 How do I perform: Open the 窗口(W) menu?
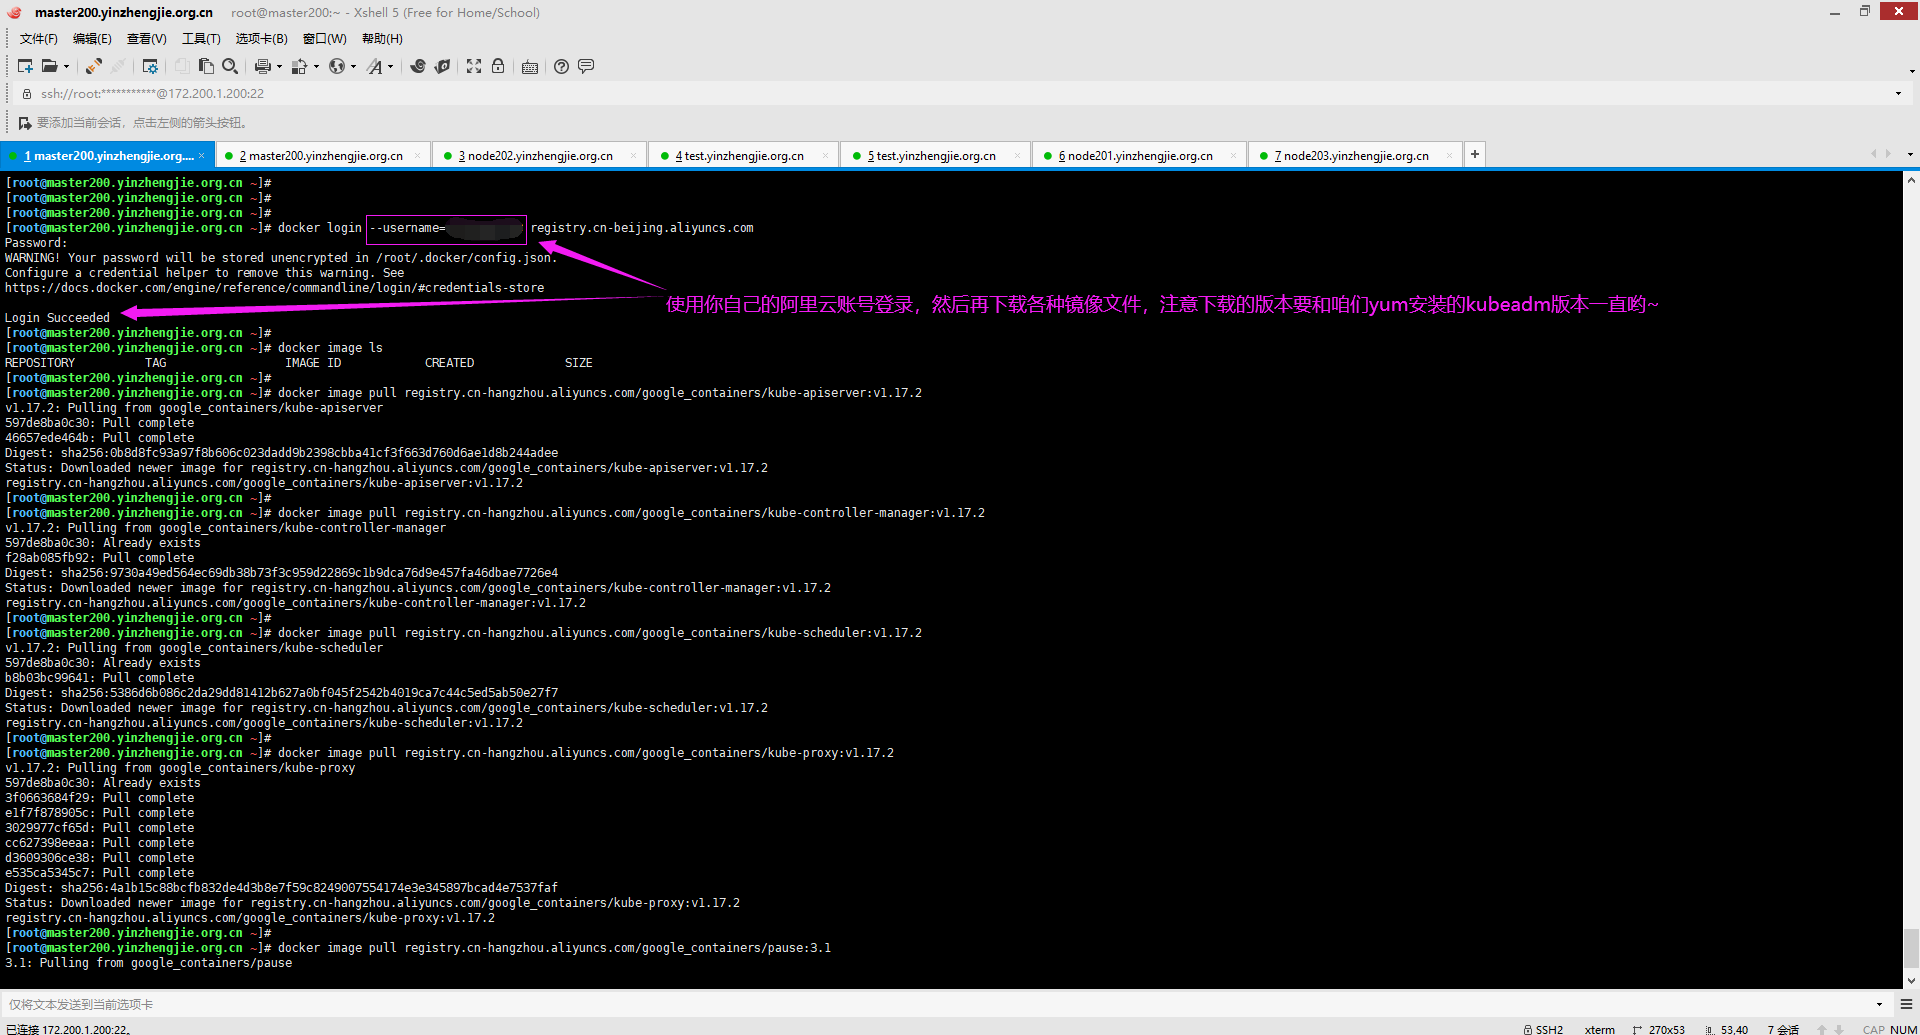click(x=325, y=39)
